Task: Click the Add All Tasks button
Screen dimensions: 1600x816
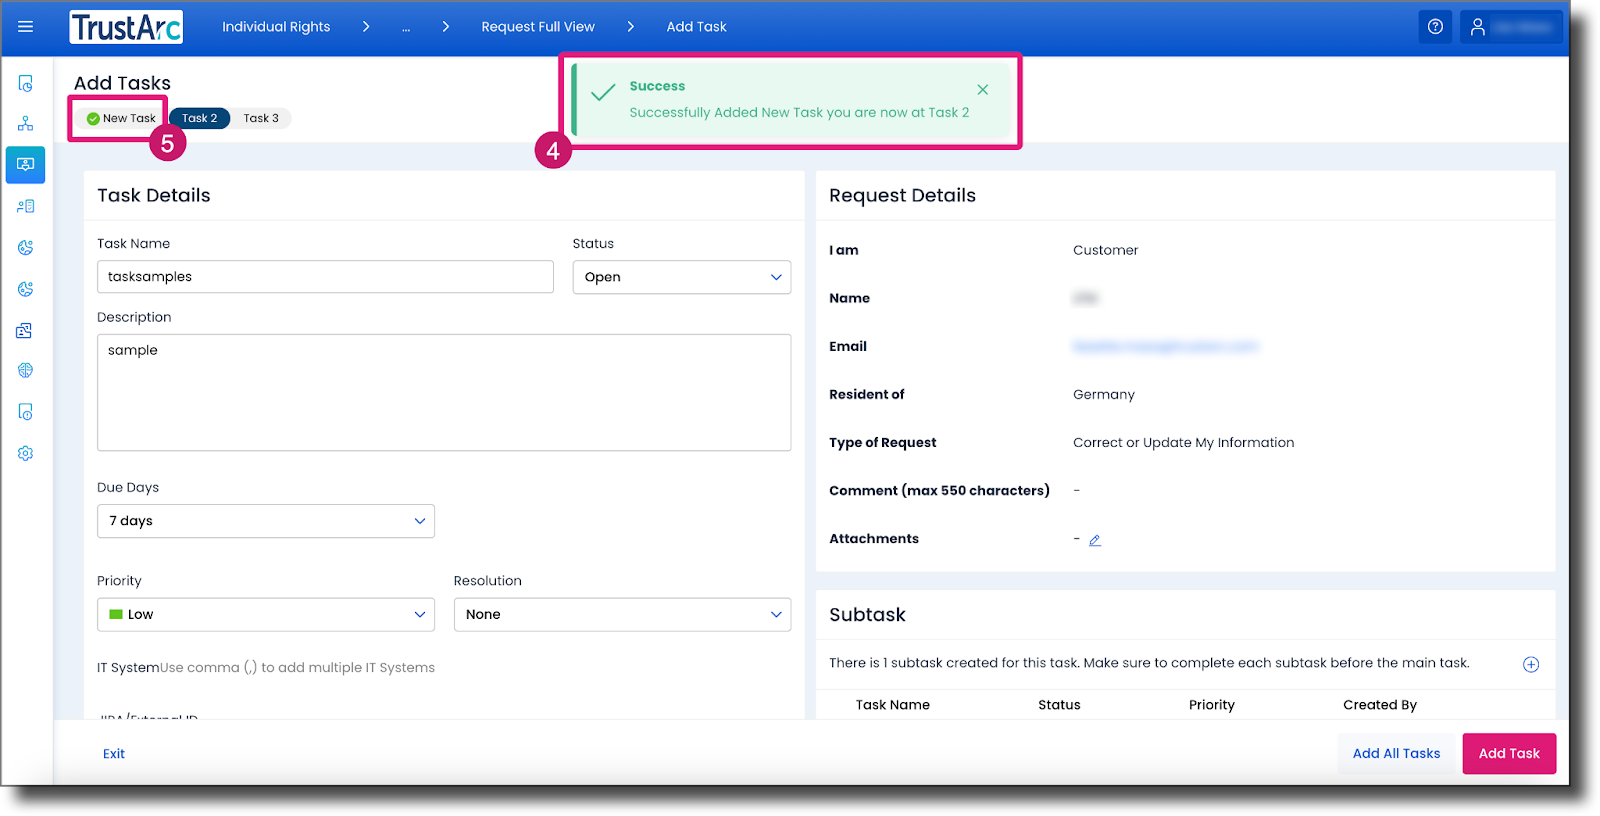Action: (1397, 754)
